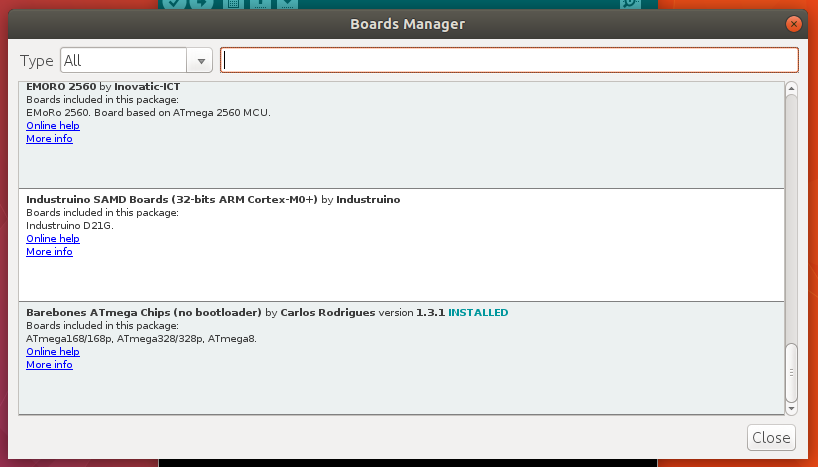The image size is (818, 467).
Task: Open Online help for Industruino SAMD Boards
Action: (x=53, y=238)
